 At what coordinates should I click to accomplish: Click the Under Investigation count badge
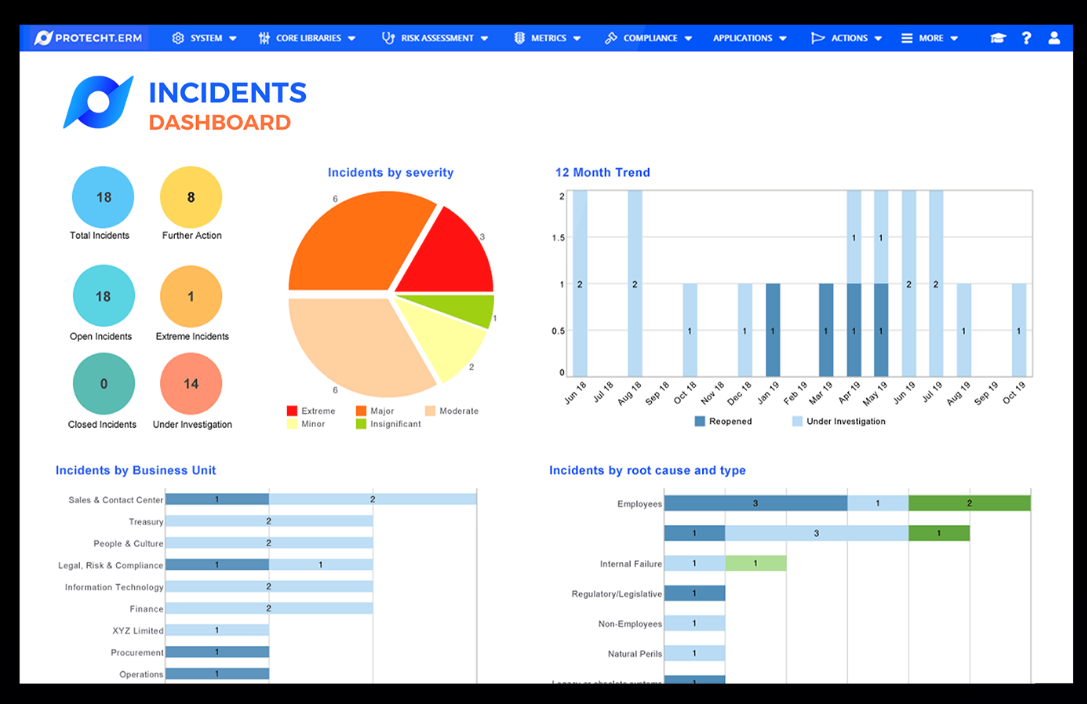click(x=191, y=382)
